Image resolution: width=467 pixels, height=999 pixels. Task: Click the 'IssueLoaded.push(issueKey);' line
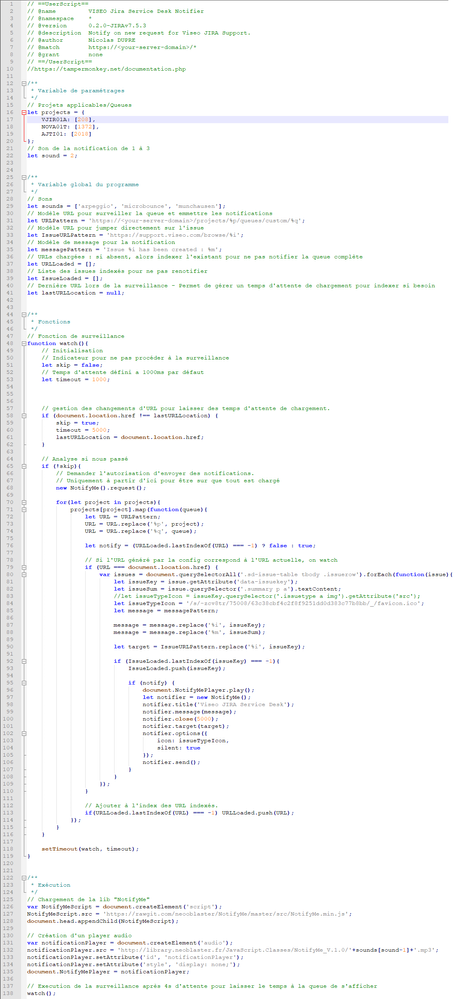point(177,669)
